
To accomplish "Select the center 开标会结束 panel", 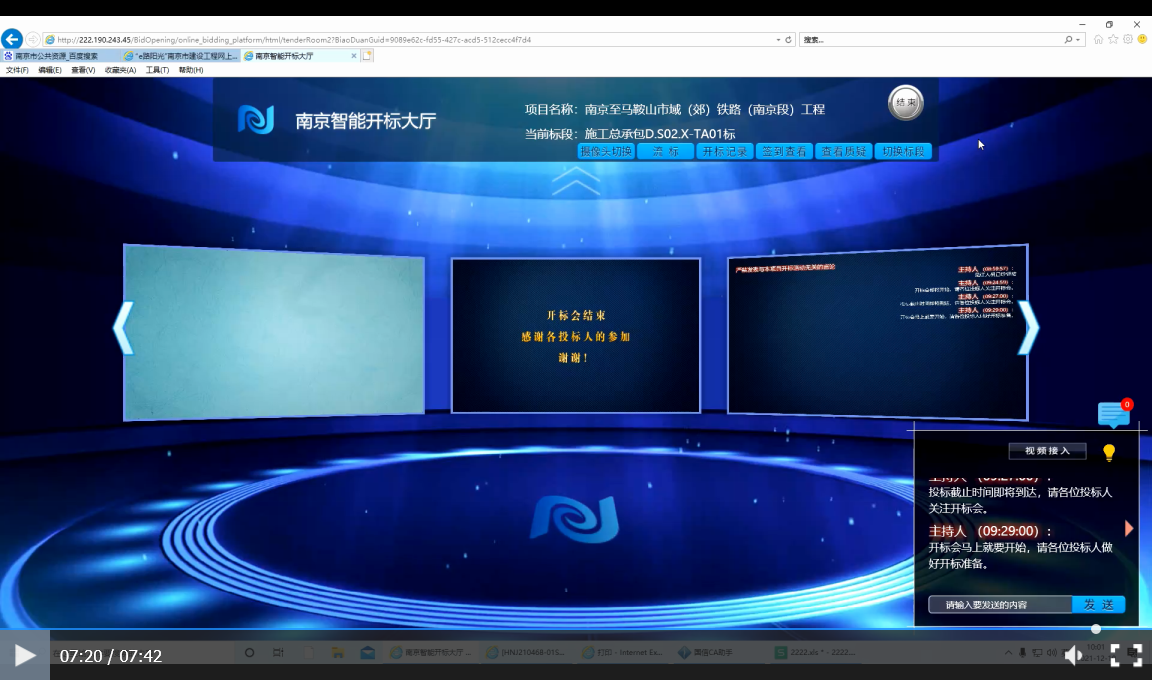I will point(576,335).
